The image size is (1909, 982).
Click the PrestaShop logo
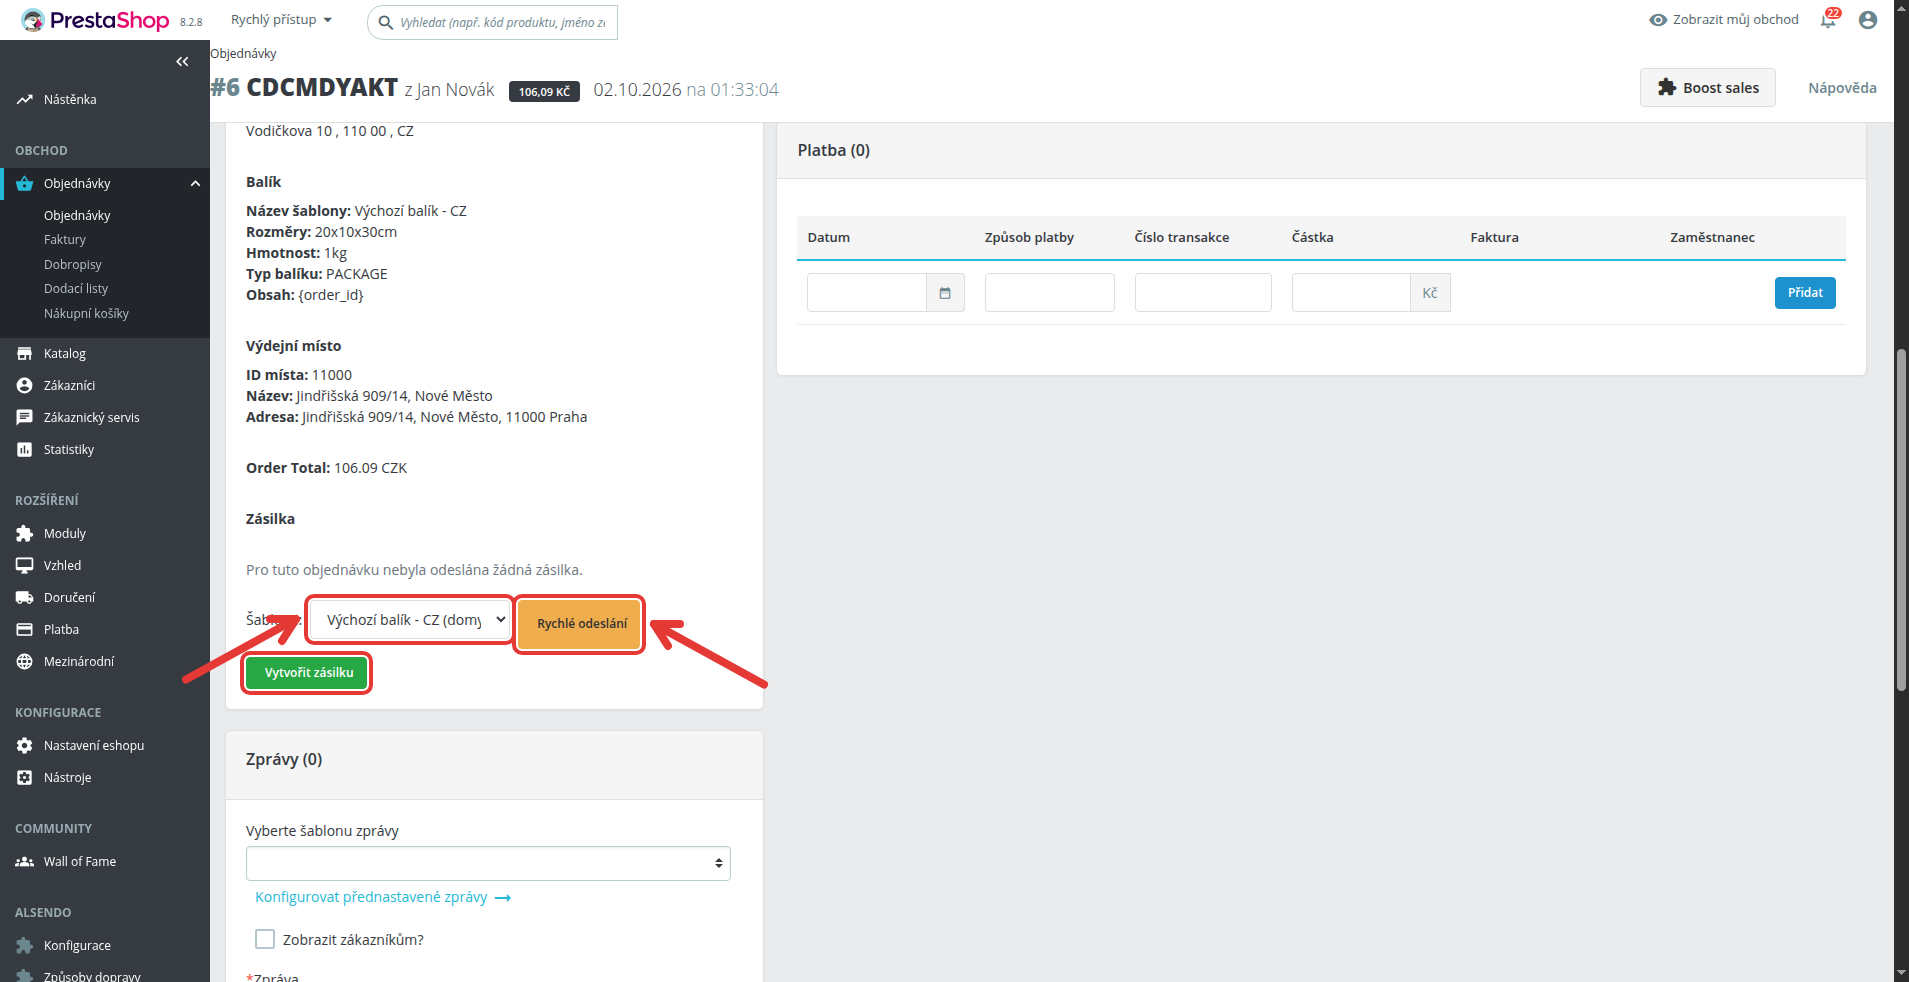pos(95,20)
